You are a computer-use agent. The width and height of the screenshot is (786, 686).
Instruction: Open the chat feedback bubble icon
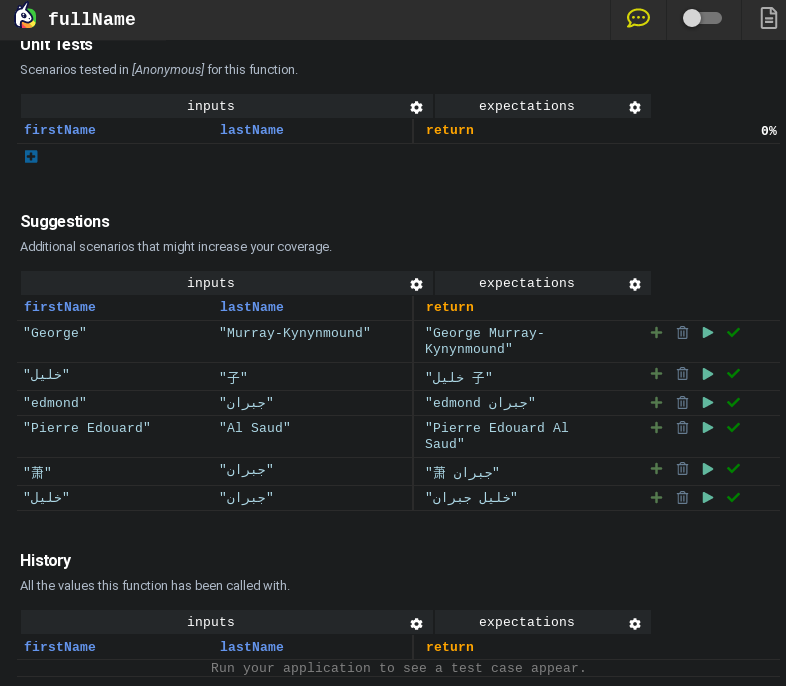pyautogui.click(x=638, y=18)
